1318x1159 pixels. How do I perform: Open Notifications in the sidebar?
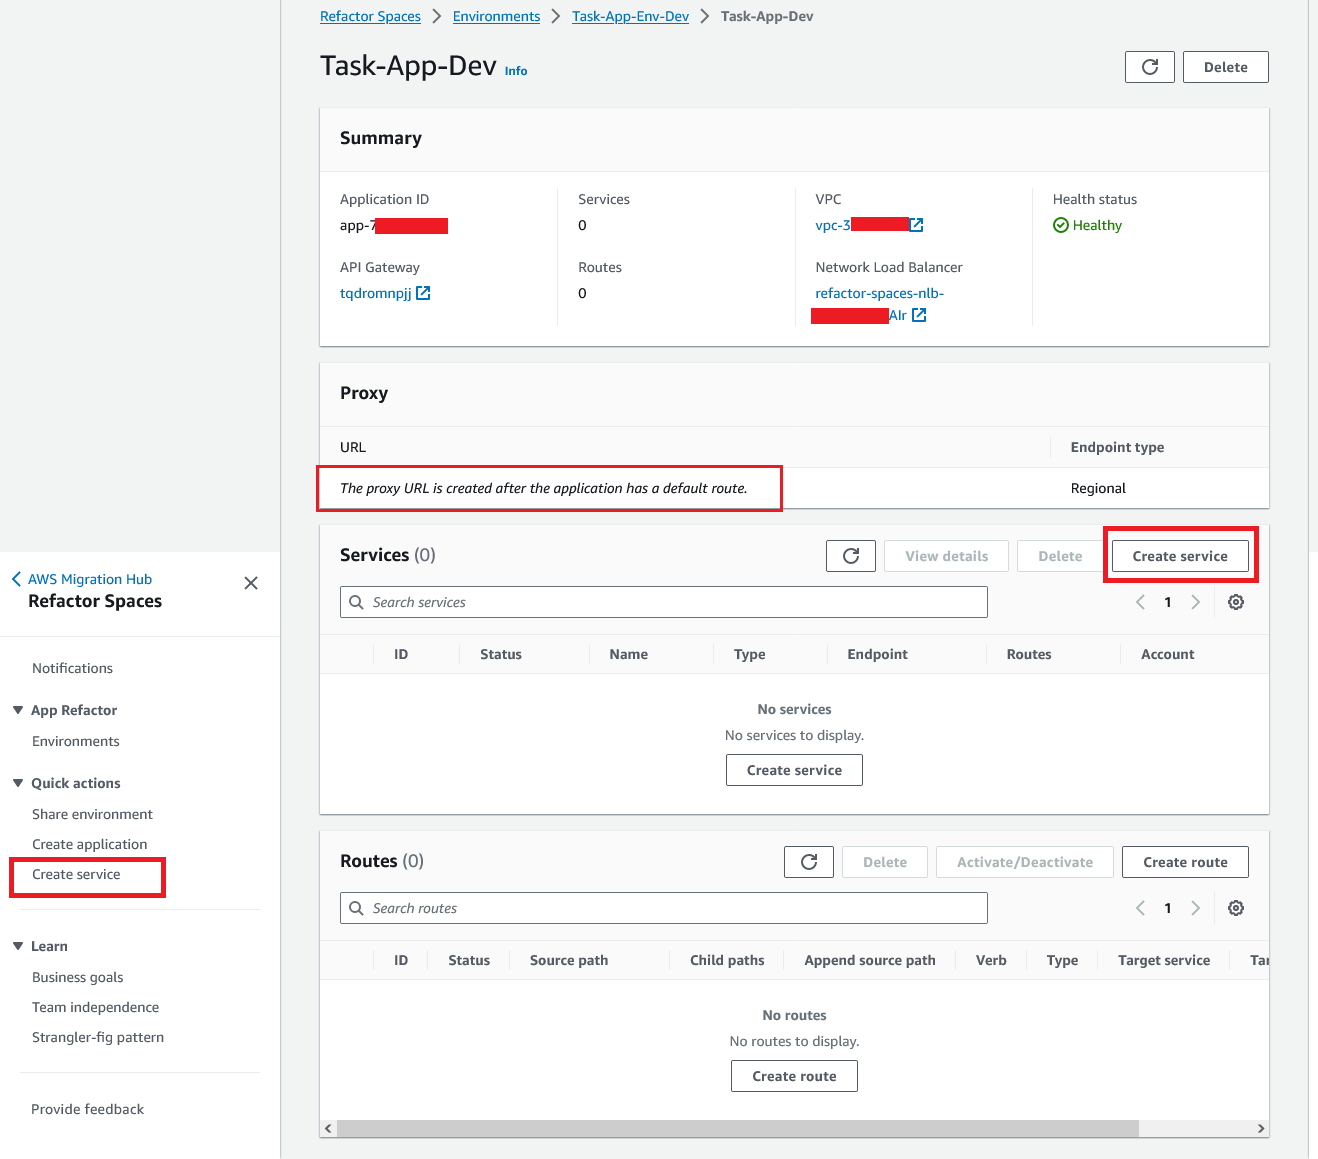(72, 668)
